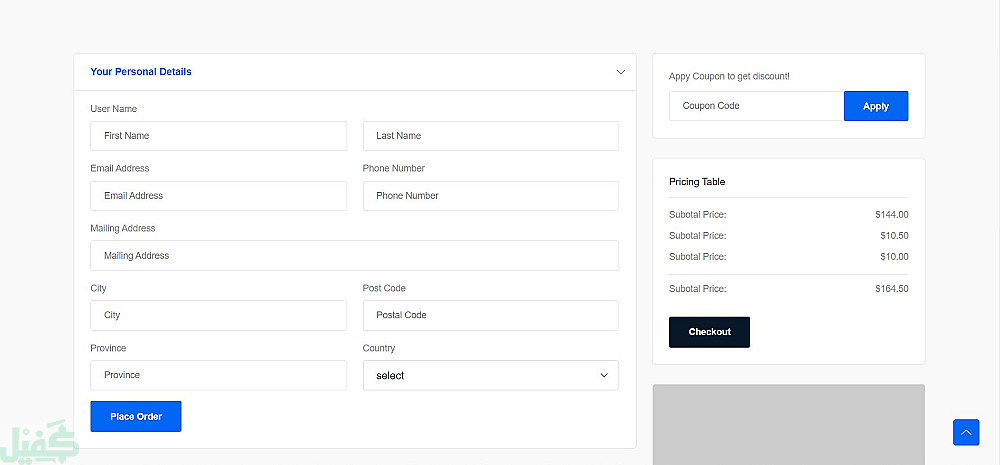Image resolution: width=1000 pixels, height=465 pixels.
Task: Click the City input field
Action: coord(218,315)
